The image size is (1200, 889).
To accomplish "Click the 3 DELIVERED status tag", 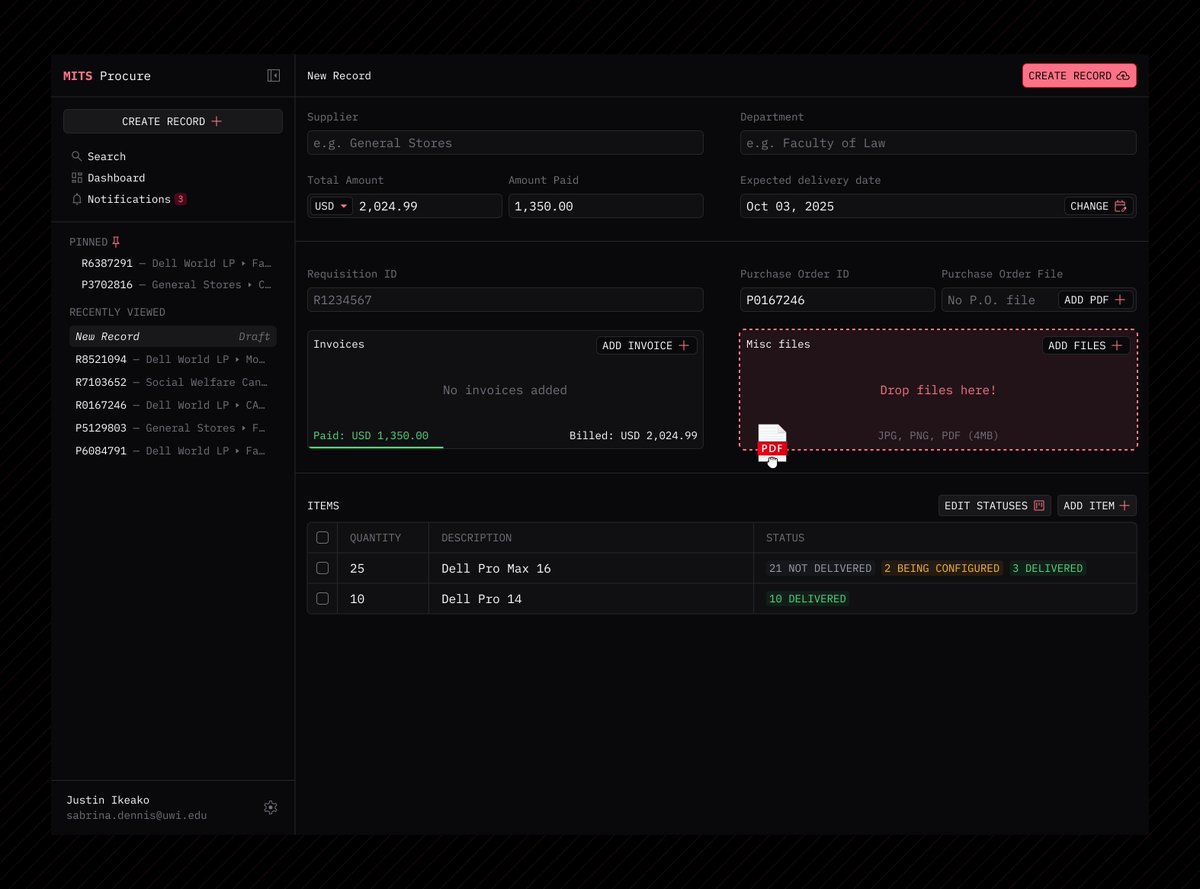I will (1047, 569).
